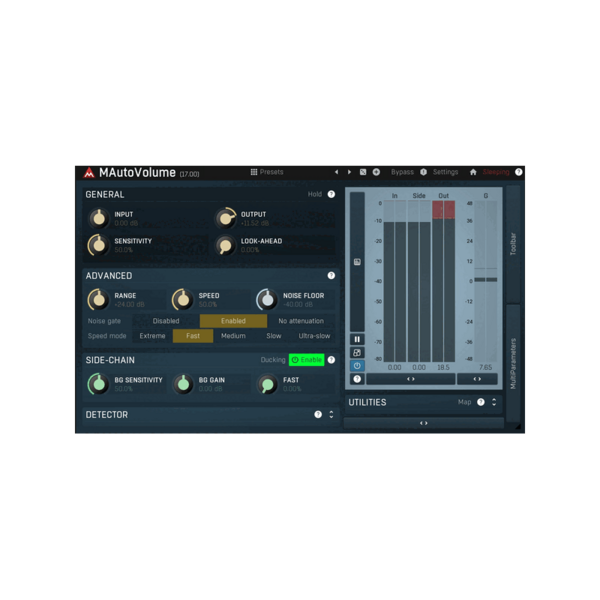Click the G meter value 7.65
The image size is (600, 600).
point(486,367)
